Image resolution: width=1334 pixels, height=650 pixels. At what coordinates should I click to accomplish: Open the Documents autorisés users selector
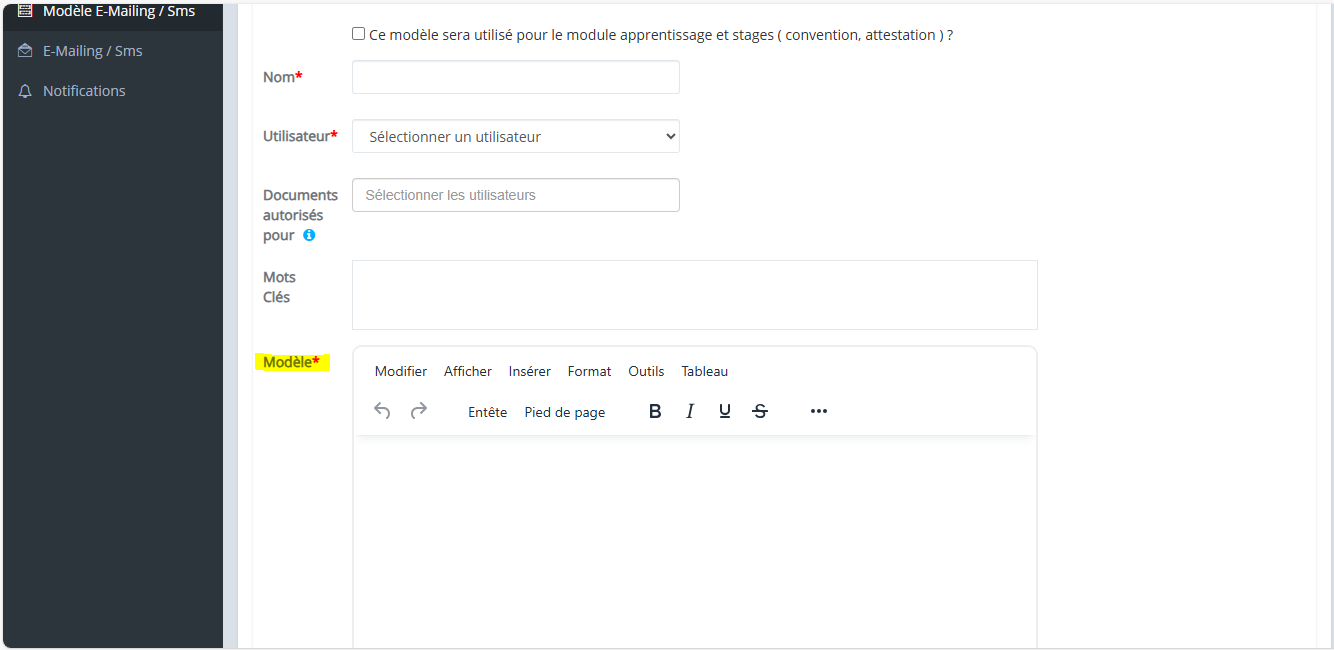516,195
